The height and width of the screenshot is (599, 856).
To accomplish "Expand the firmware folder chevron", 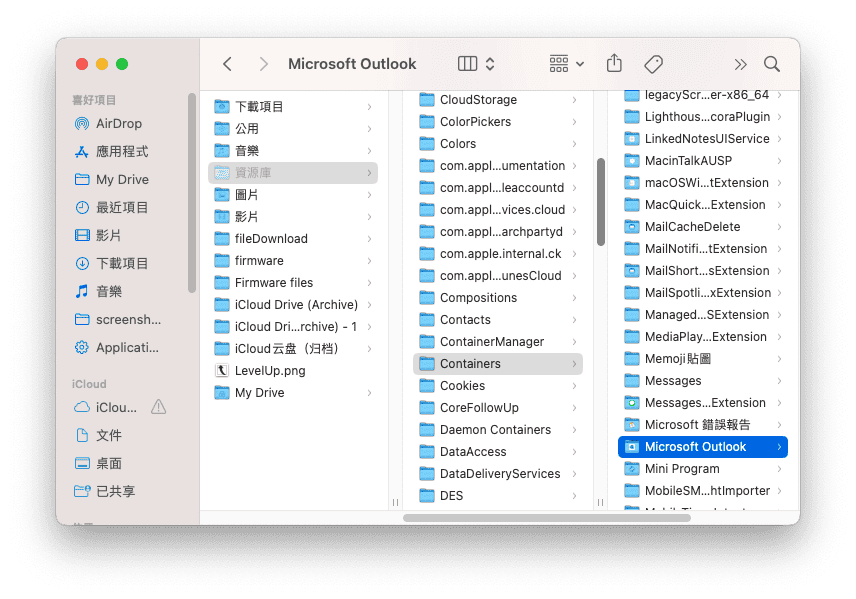I will tap(370, 261).
